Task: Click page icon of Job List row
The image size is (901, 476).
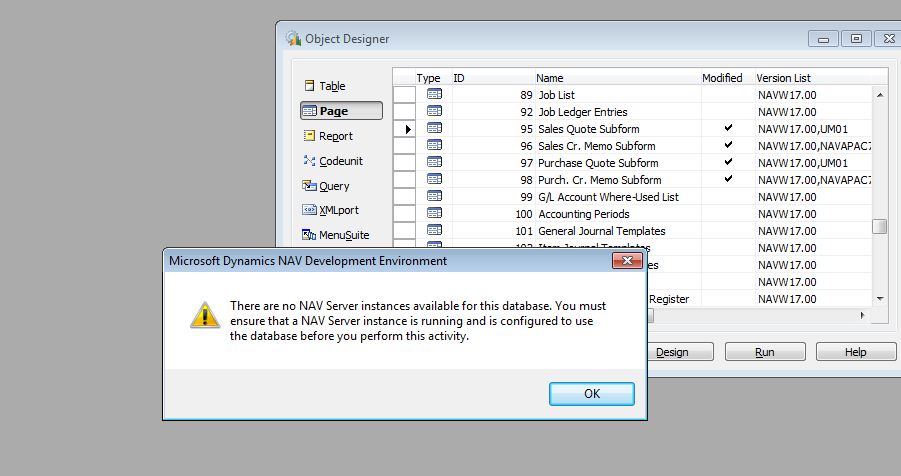Action: 434,94
